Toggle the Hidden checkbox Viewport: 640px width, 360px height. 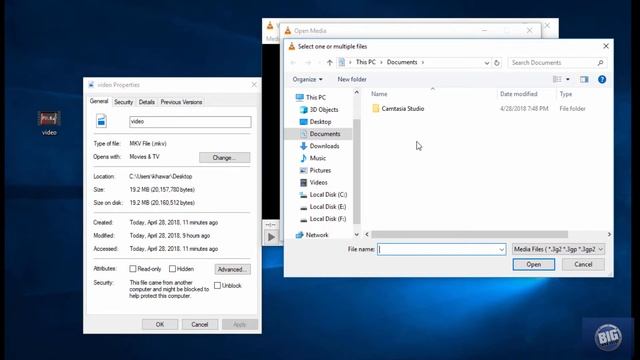(x=172, y=269)
